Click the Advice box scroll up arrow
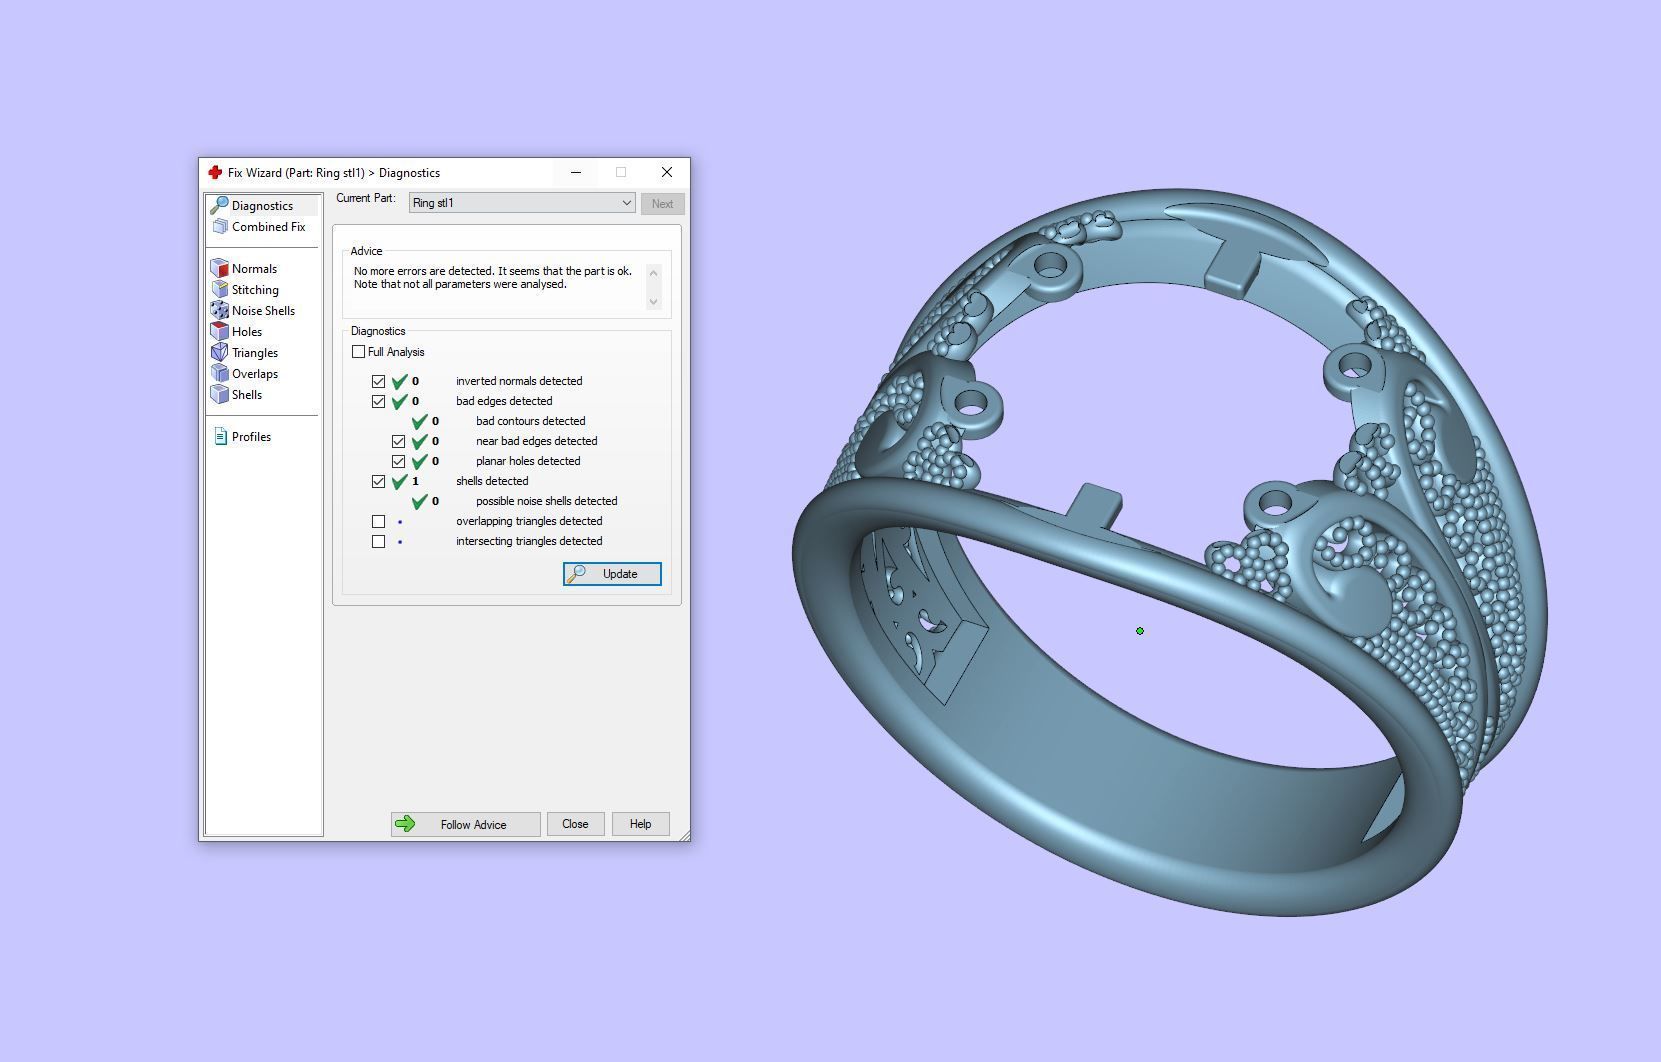 654,272
